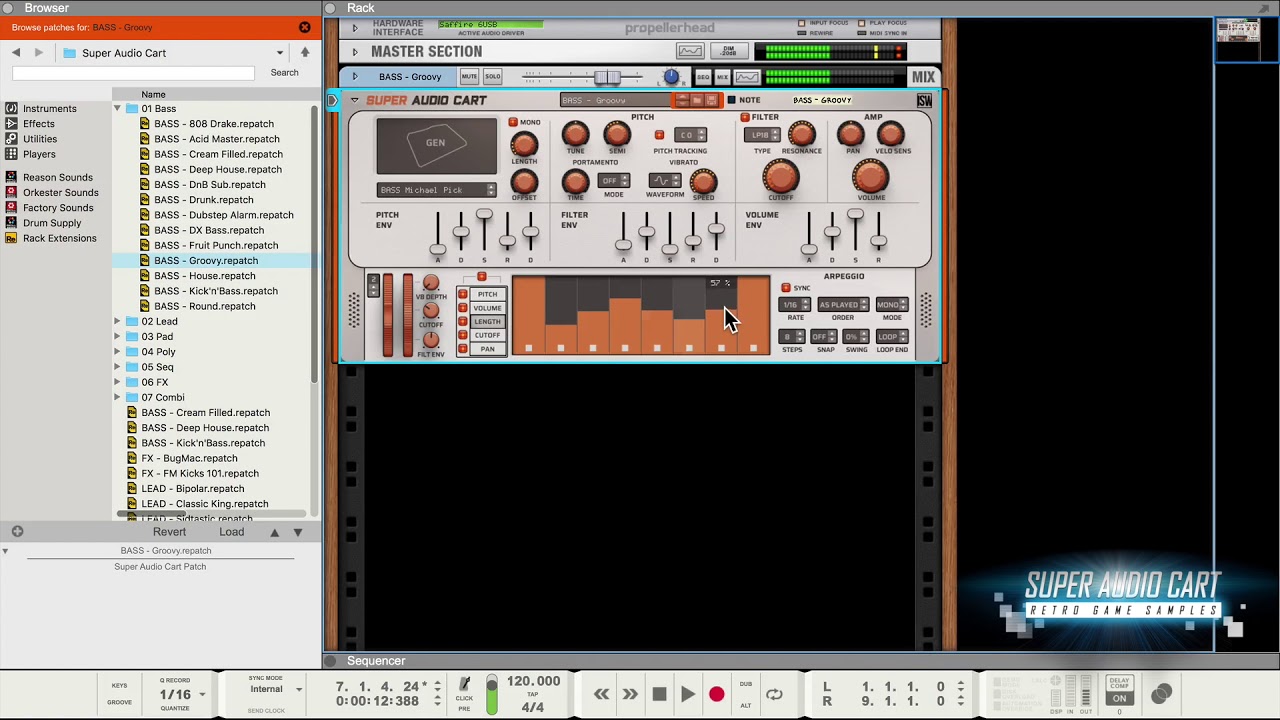The image size is (1280, 720).
Task: Click the MIX button on mix channel
Action: pos(722,77)
